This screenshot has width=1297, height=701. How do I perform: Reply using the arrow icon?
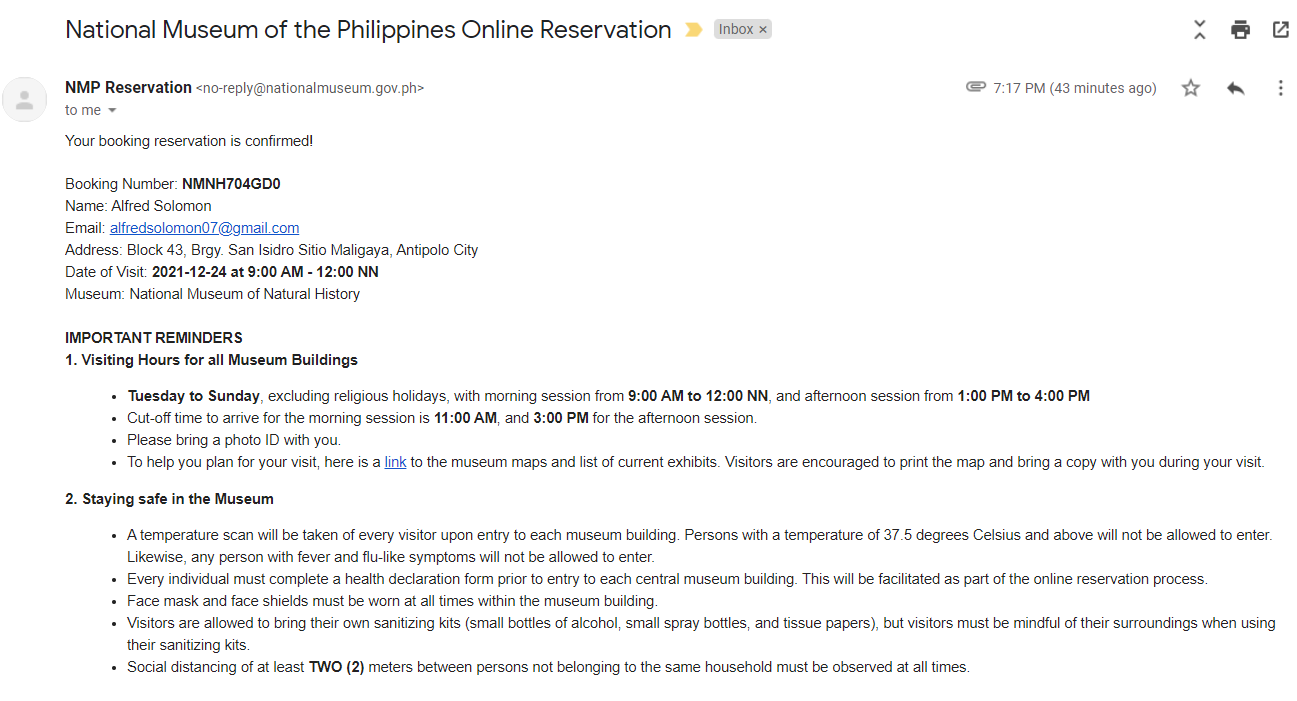(1236, 88)
